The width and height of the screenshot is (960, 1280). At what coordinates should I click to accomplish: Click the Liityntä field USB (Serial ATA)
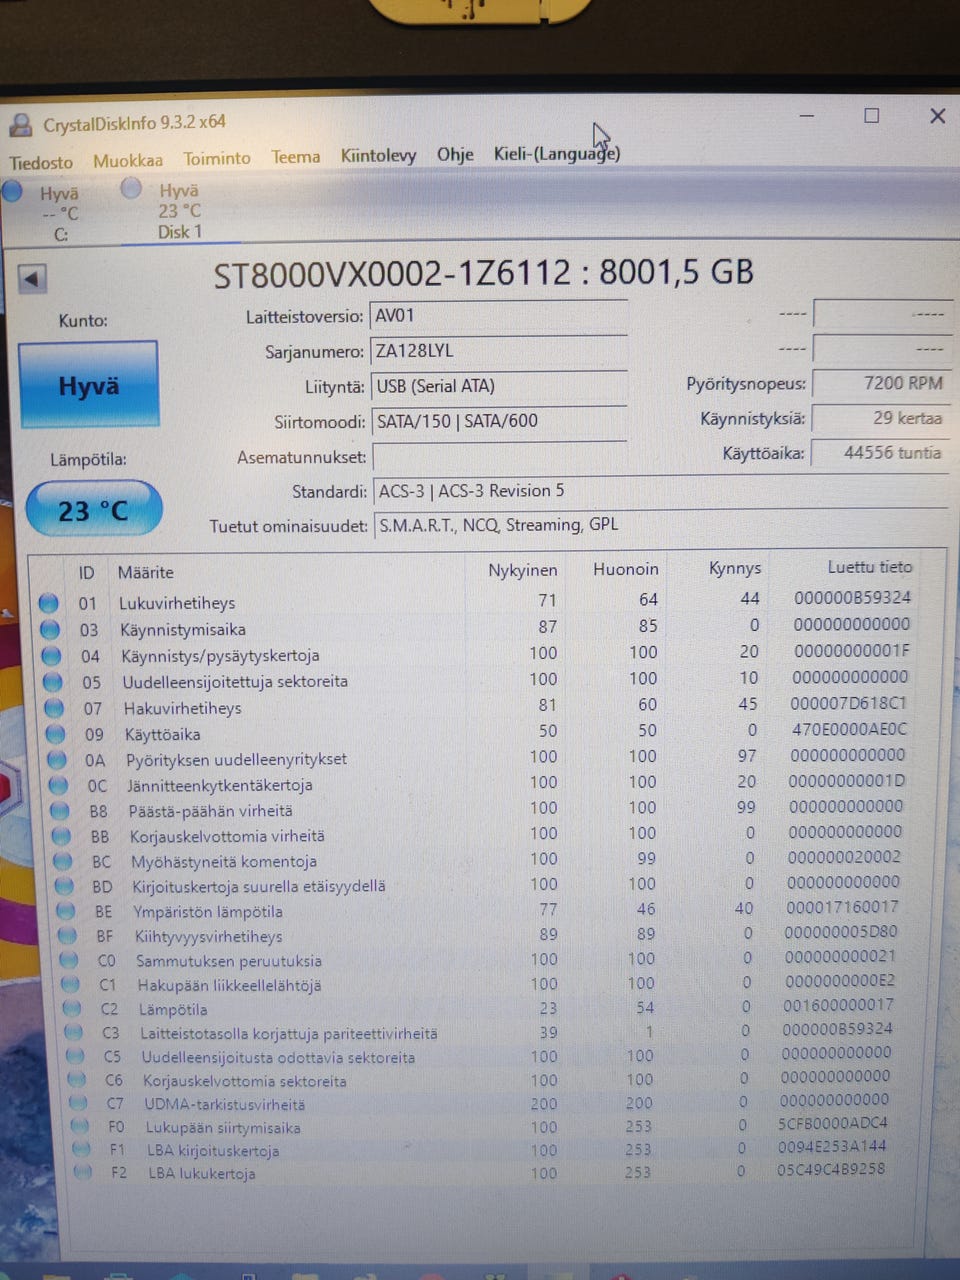point(498,386)
